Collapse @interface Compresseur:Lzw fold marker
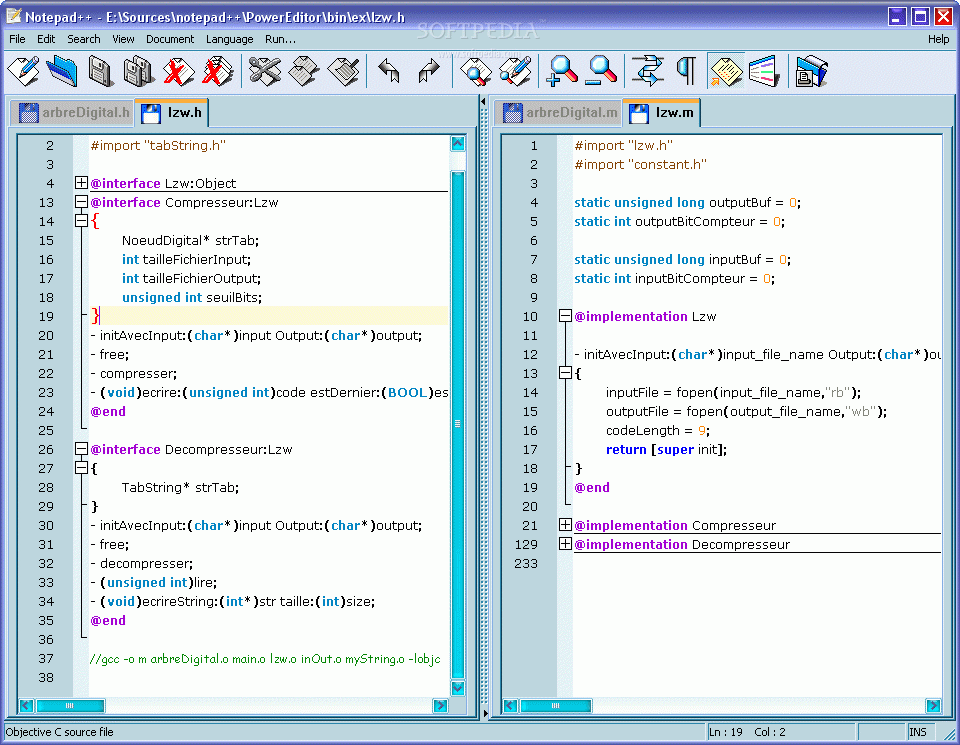This screenshot has width=960, height=745. pos(81,201)
